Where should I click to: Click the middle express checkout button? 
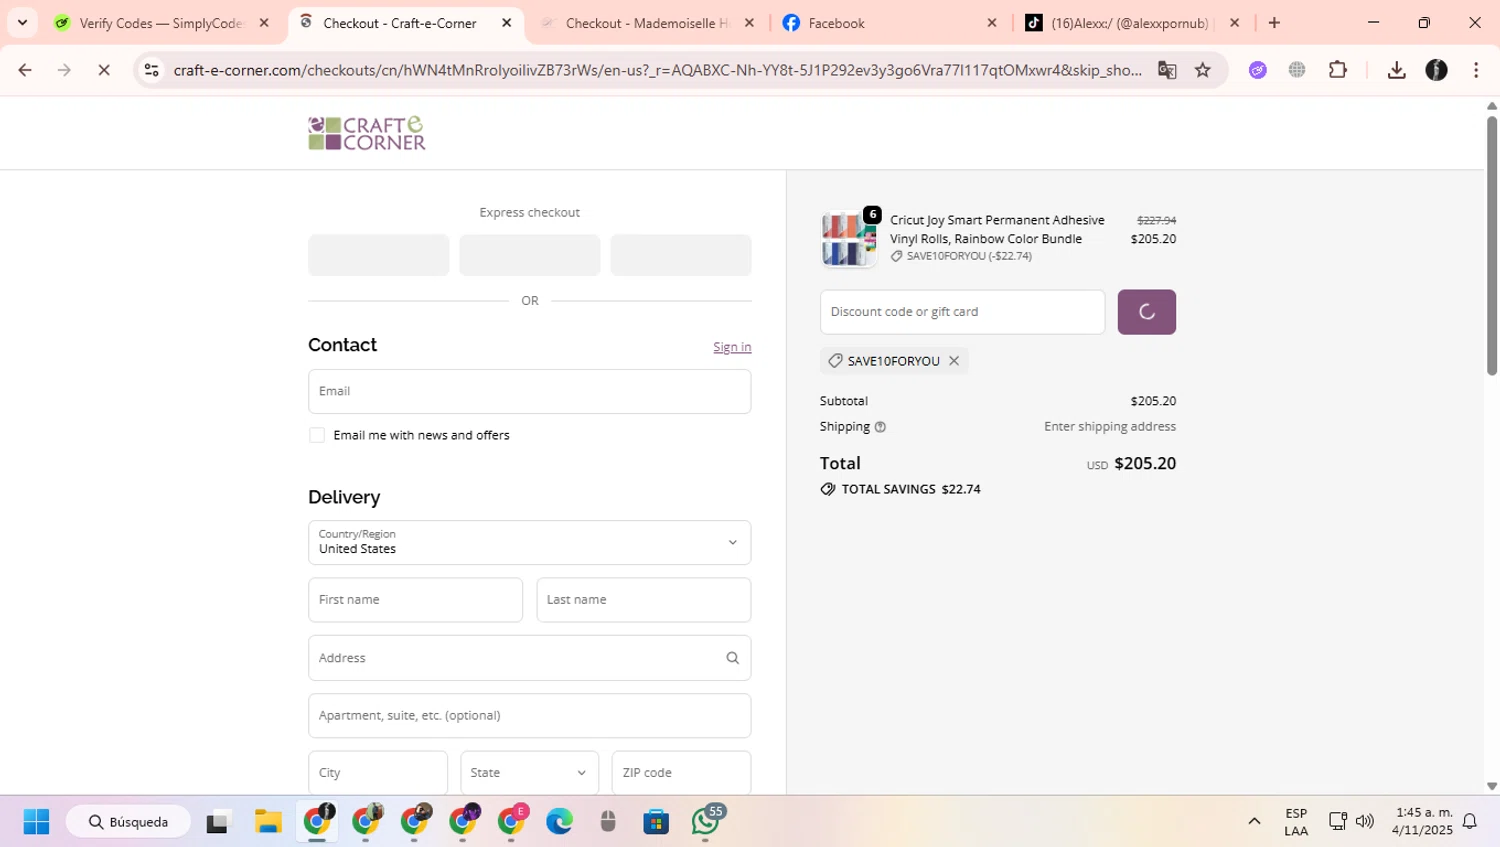(x=529, y=255)
